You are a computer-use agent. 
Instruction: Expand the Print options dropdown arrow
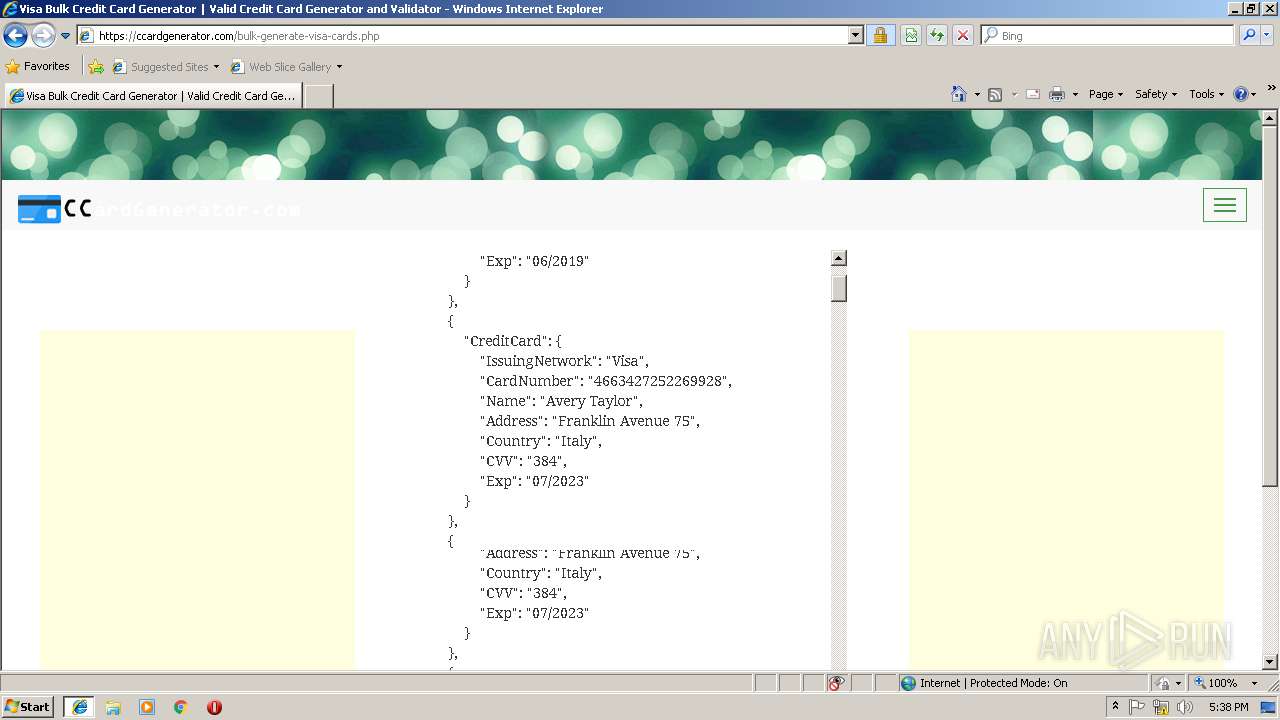(x=1075, y=94)
